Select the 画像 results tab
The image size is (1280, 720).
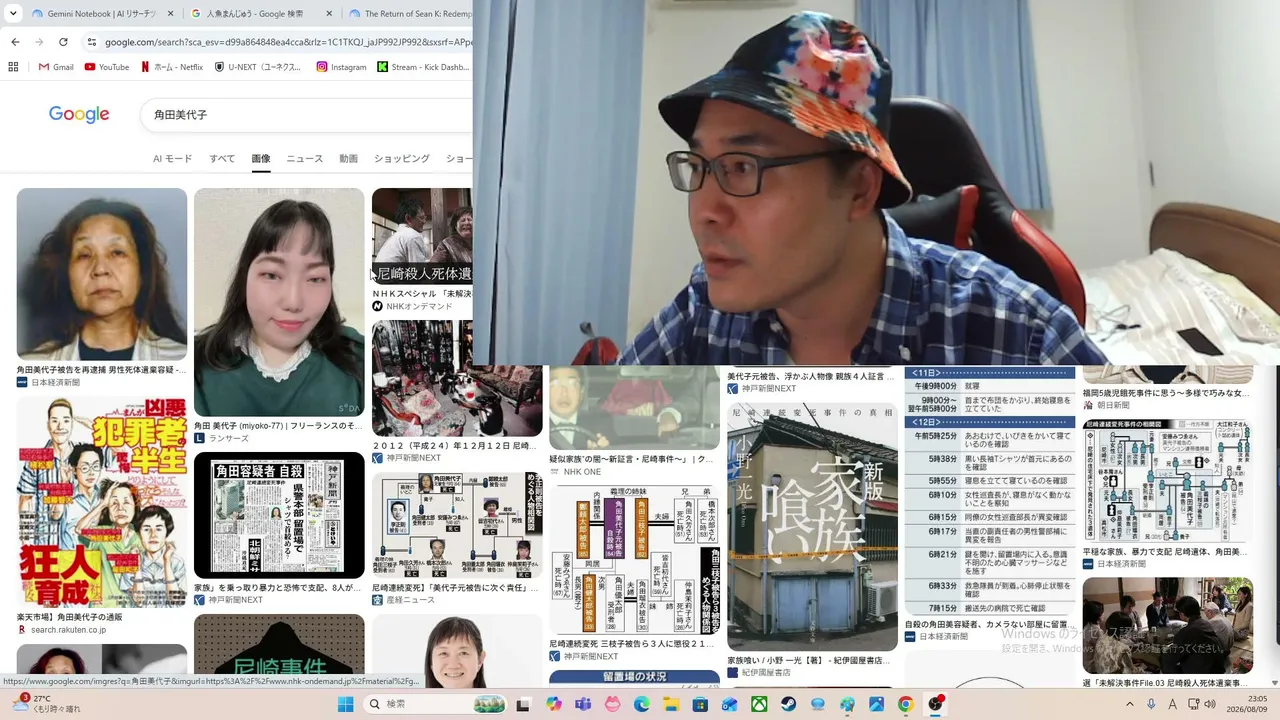coord(261,159)
